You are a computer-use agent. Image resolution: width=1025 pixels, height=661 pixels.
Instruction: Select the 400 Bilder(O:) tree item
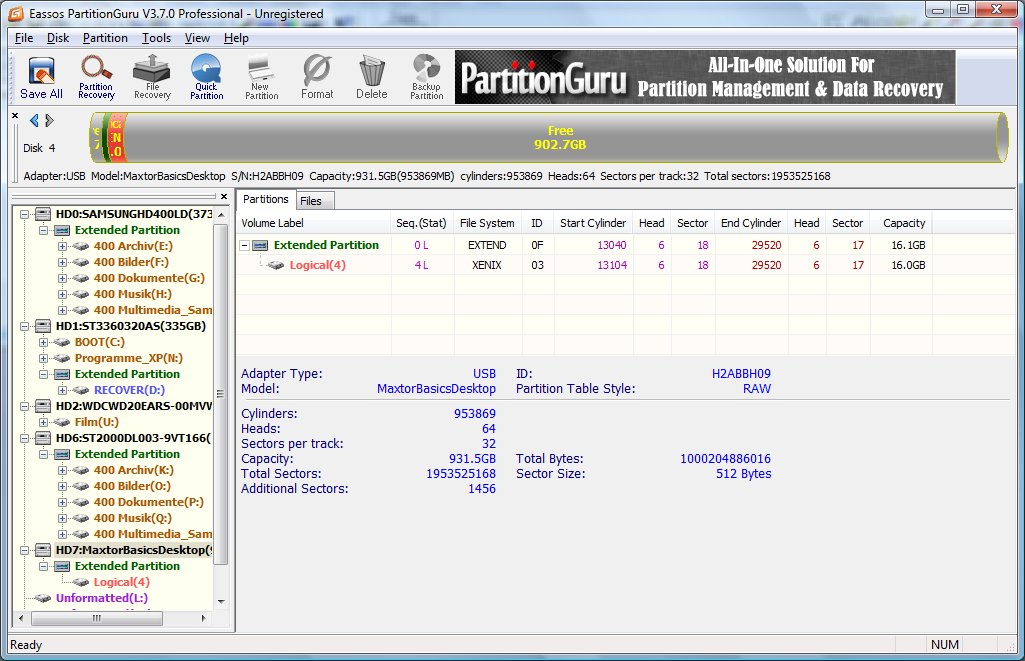click(132, 486)
